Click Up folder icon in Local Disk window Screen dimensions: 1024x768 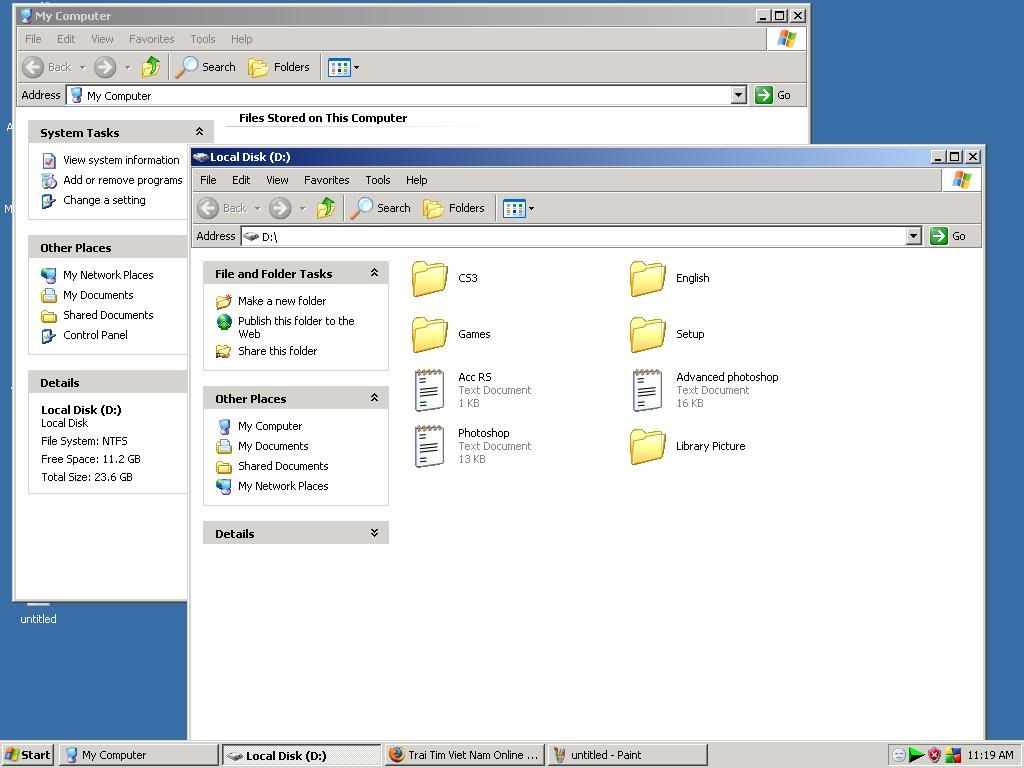coord(326,208)
